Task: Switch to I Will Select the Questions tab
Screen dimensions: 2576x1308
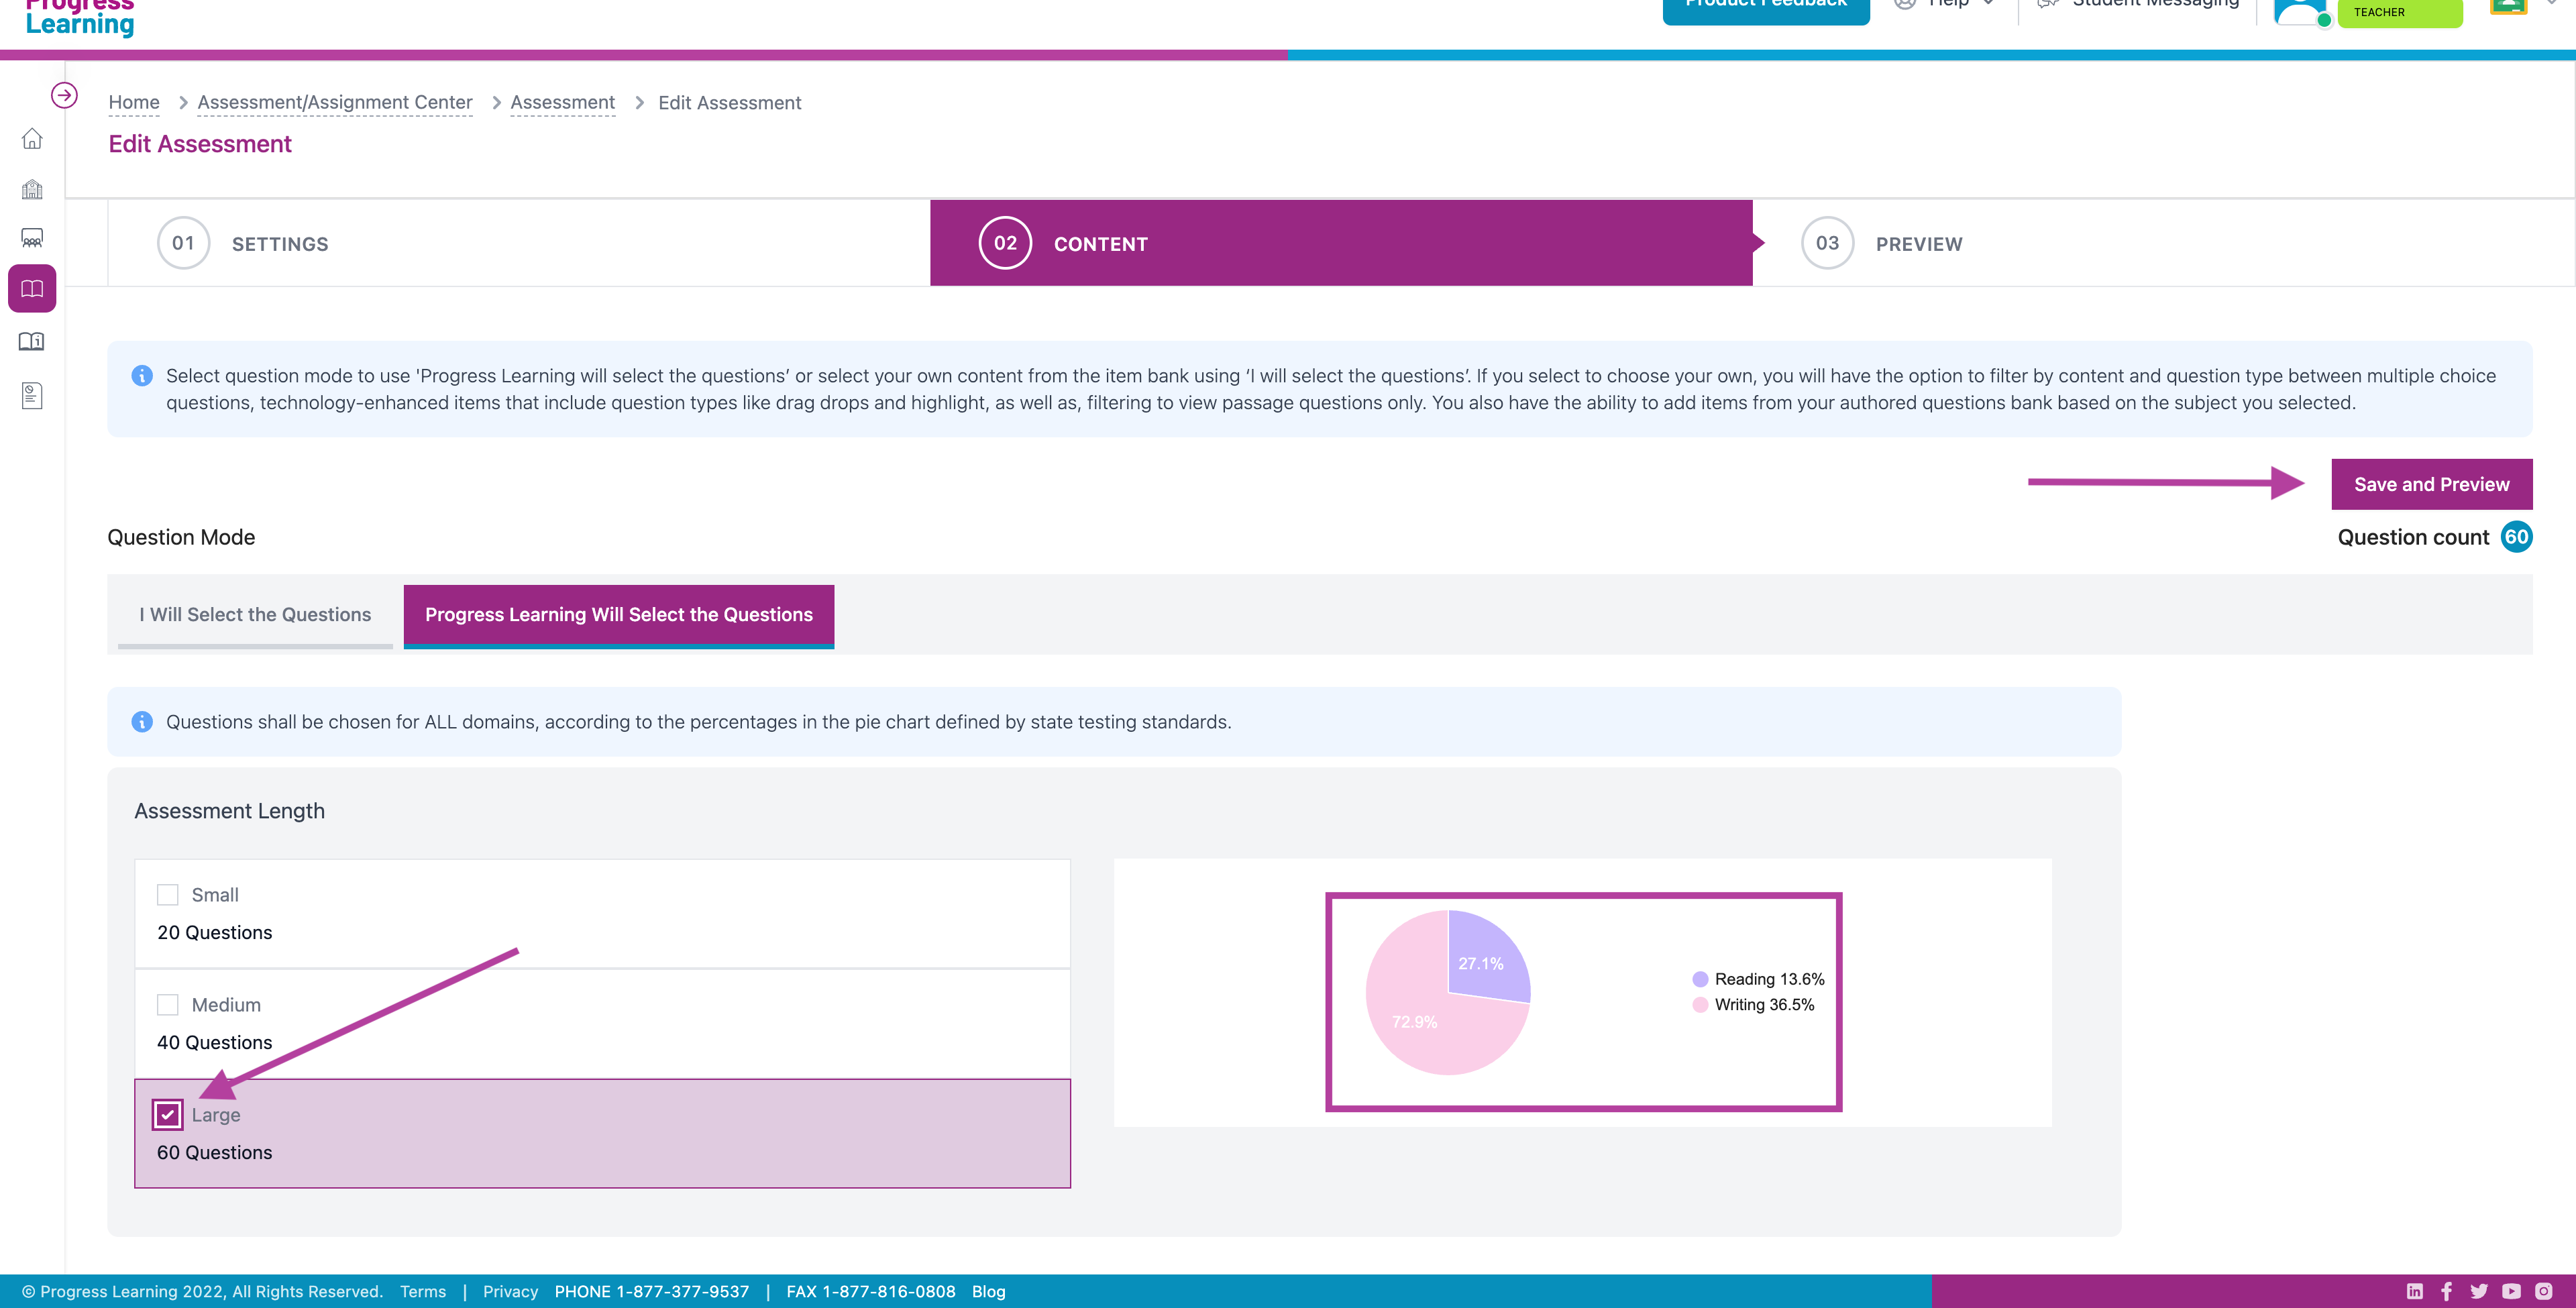Action: pos(255,615)
